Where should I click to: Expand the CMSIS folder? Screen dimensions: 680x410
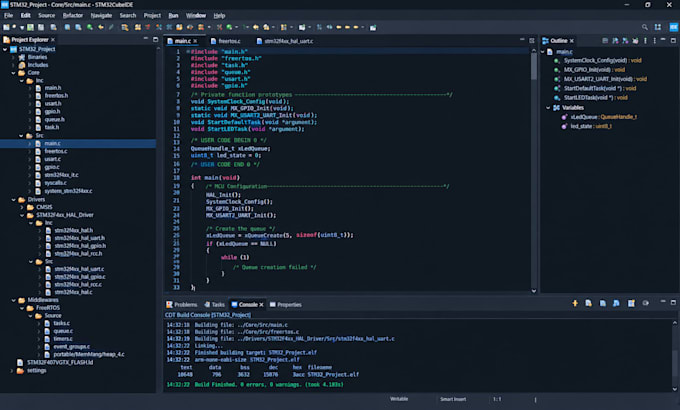click(22, 207)
